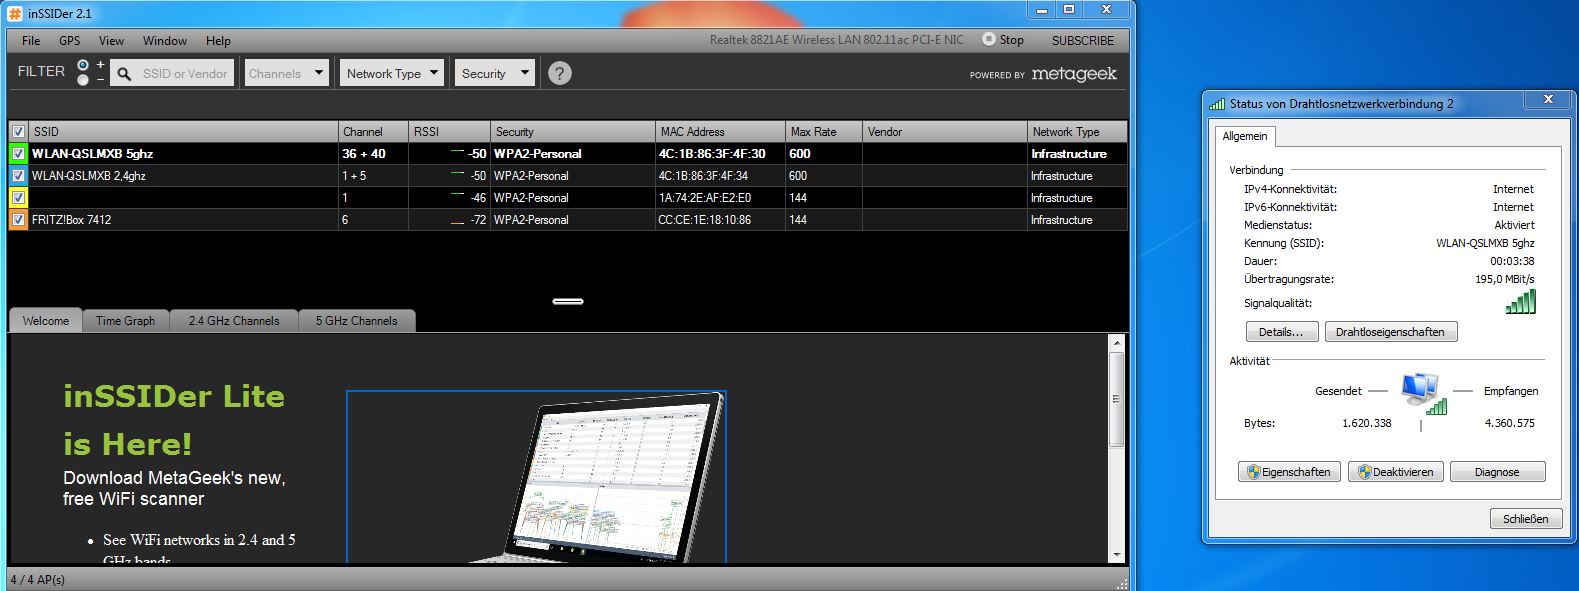Sort by the MAC Address column header

tap(720, 131)
